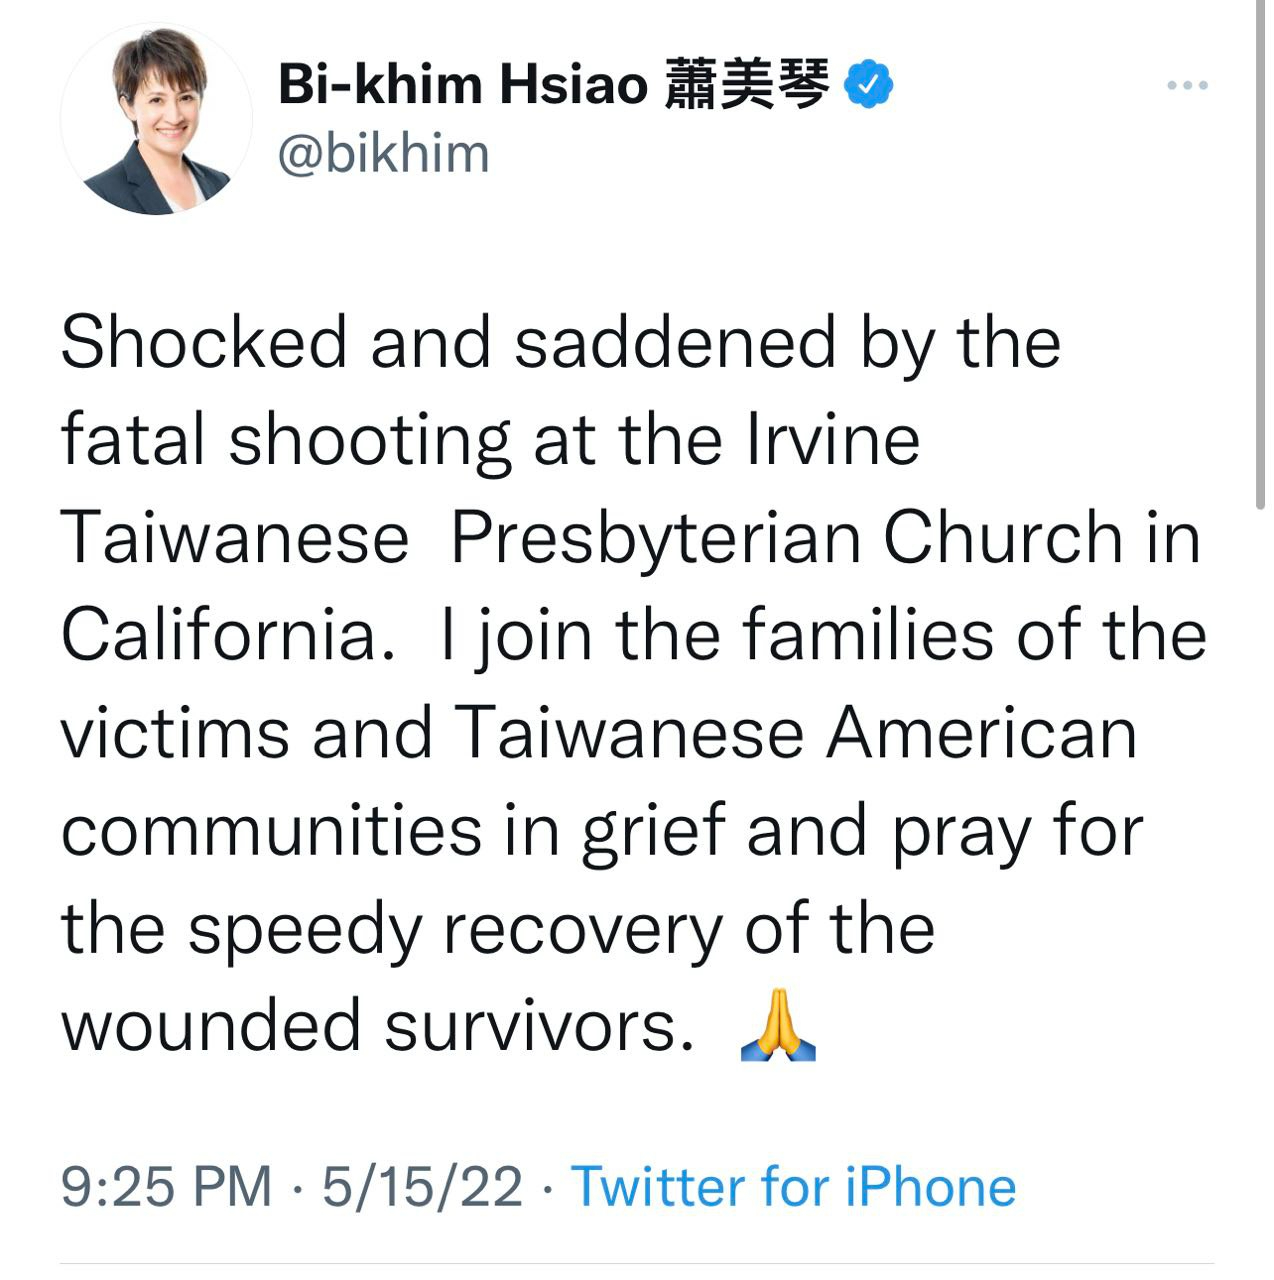Click the word survivors in the tweet
The height and width of the screenshot is (1280, 1274).
(539, 1027)
